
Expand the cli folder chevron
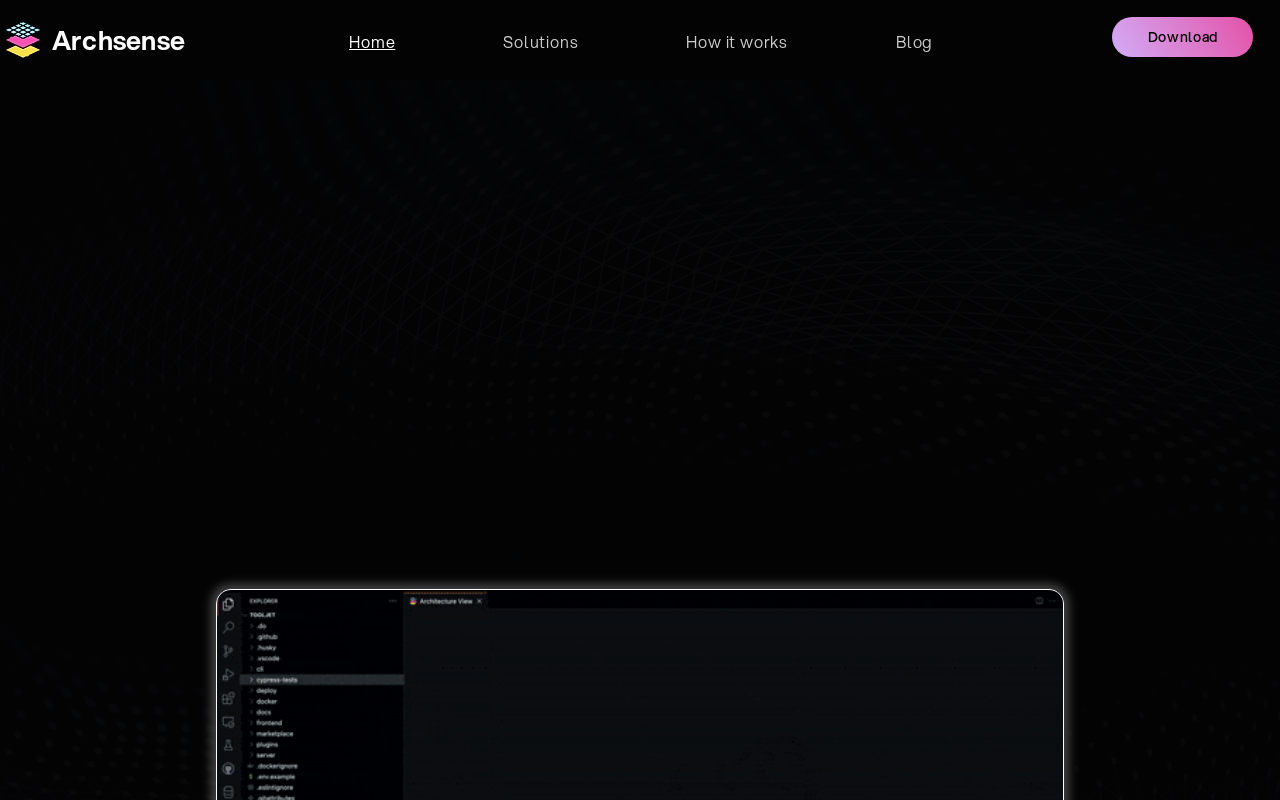[x=251, y=669]
